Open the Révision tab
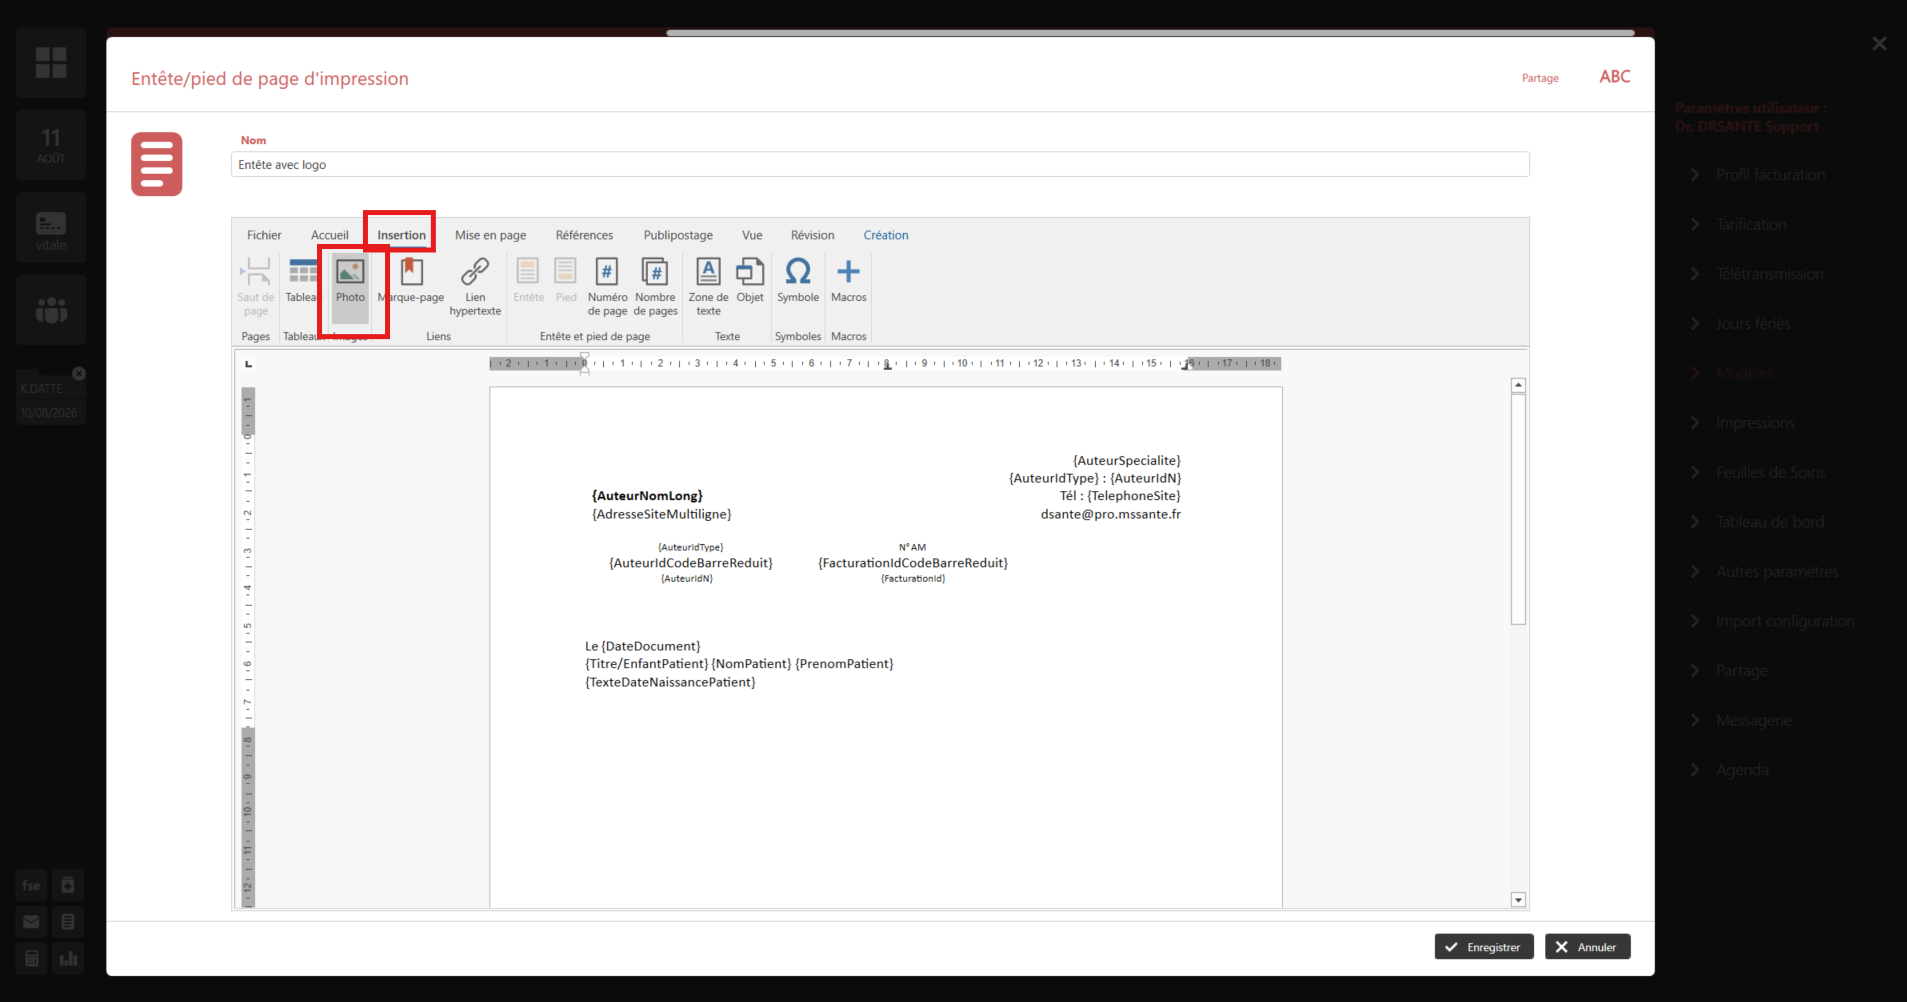The image size is (1907, 1002). click(x=812, y=235)
